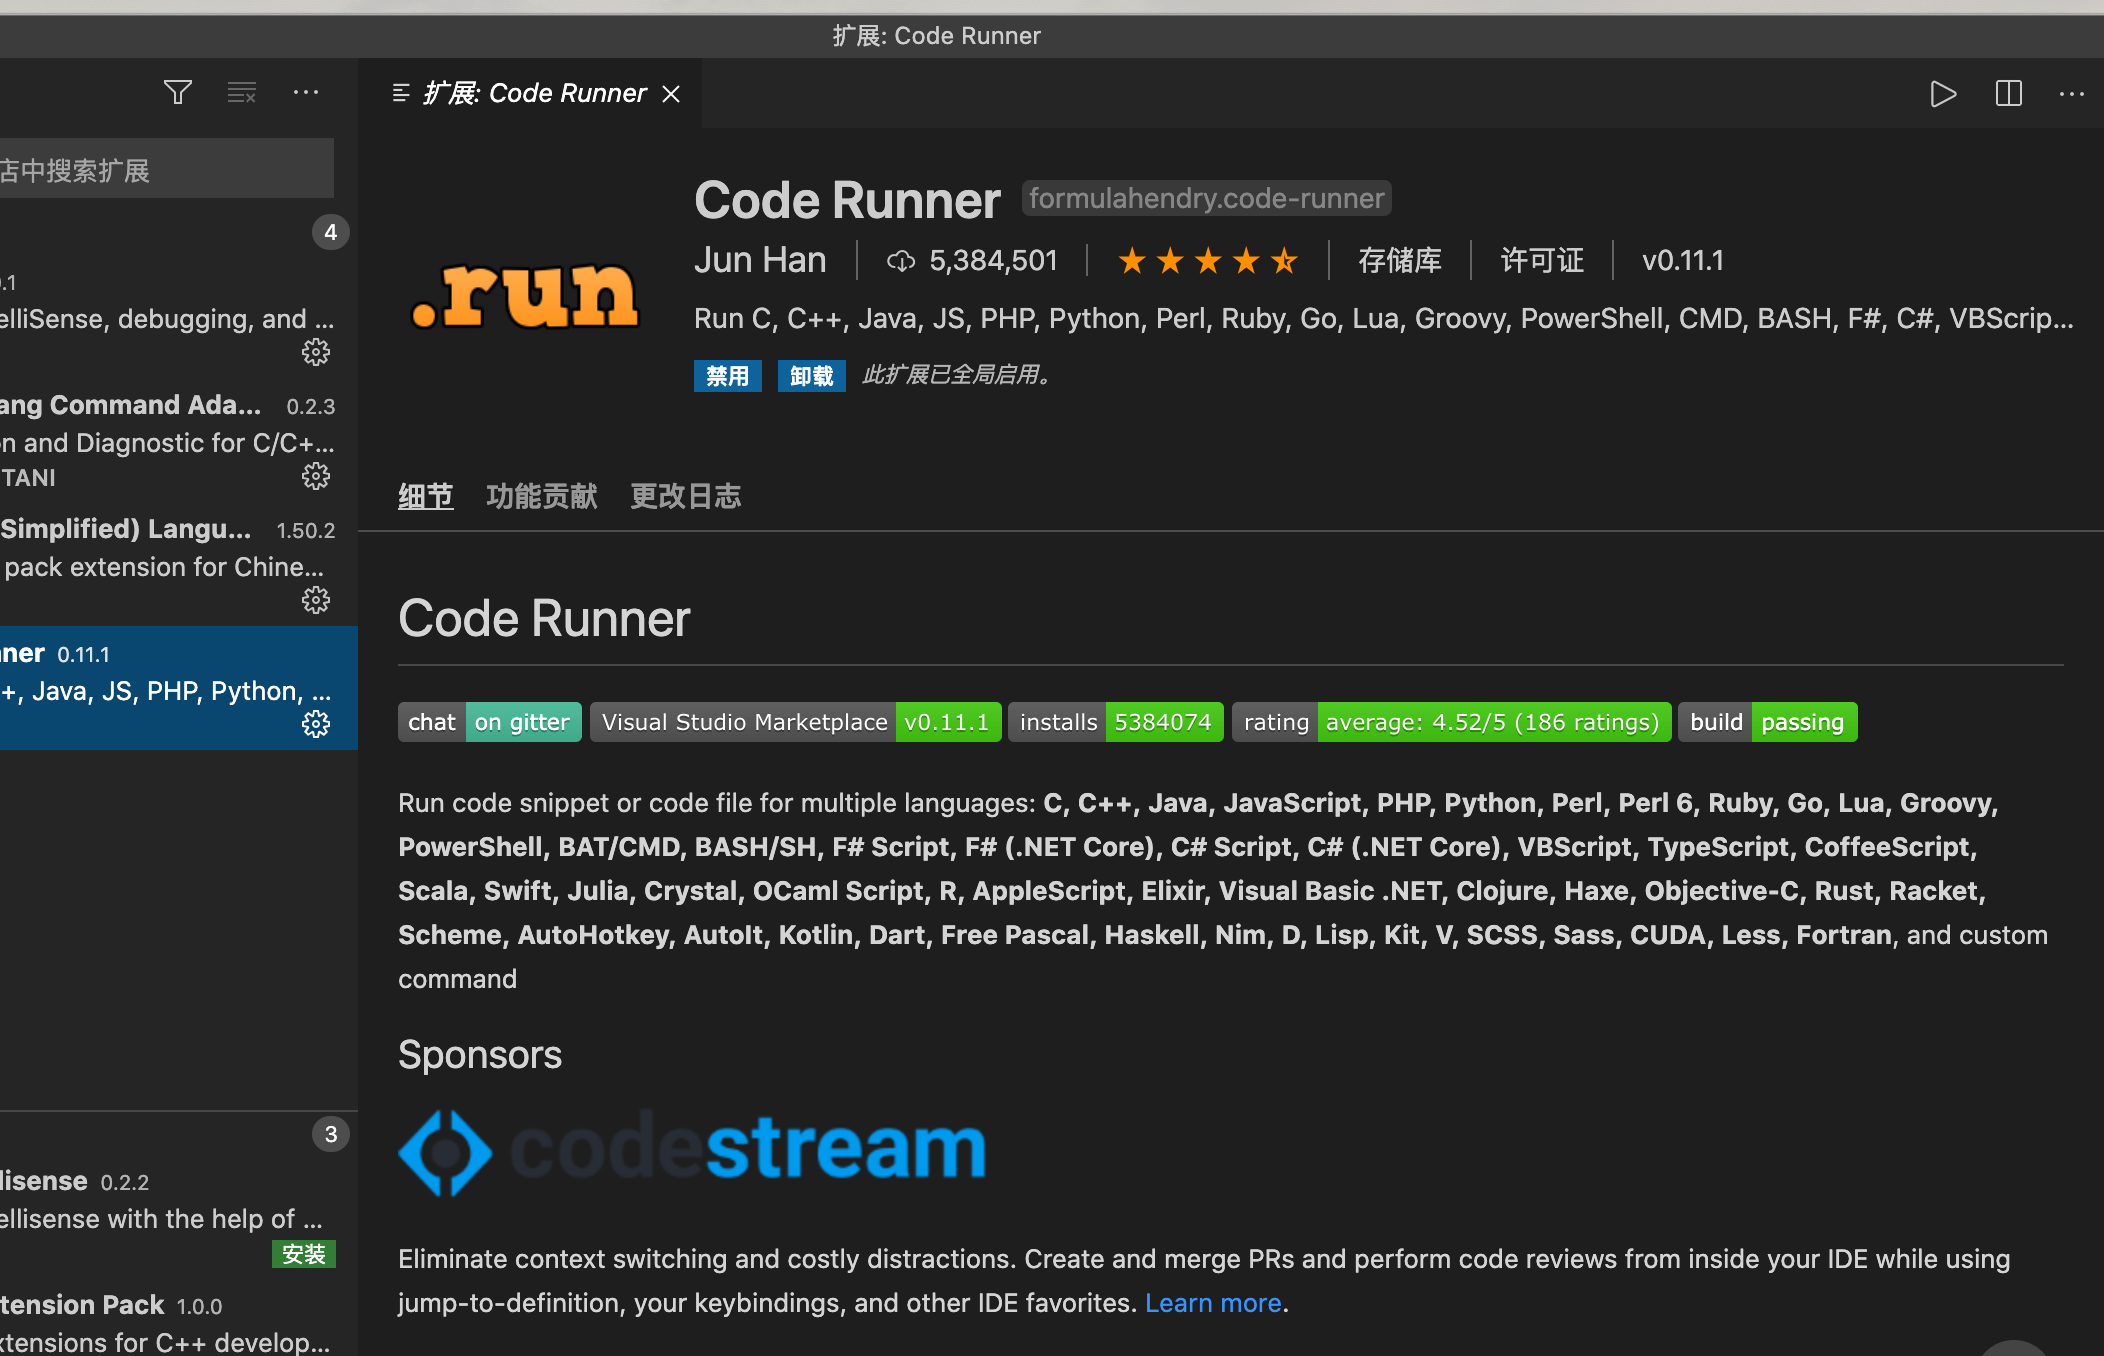Open the 许可证 license link
The height and width of the screenshot is (1356, 2104).
[x=1541, y=261]
